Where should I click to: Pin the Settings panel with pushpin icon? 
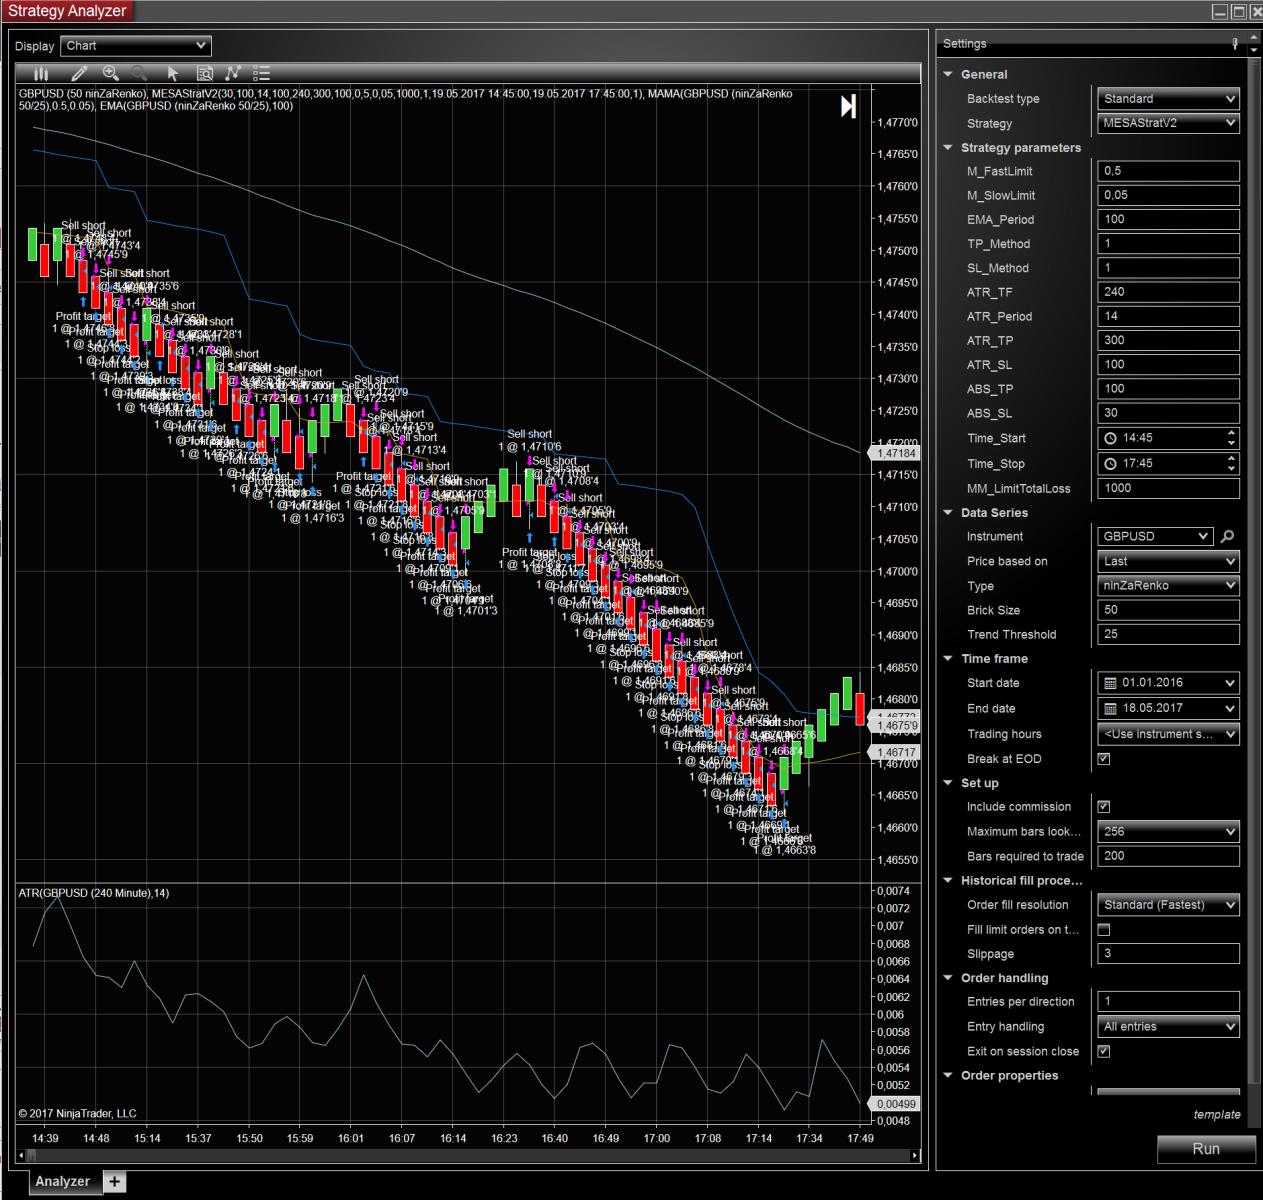pos(1235,43)
